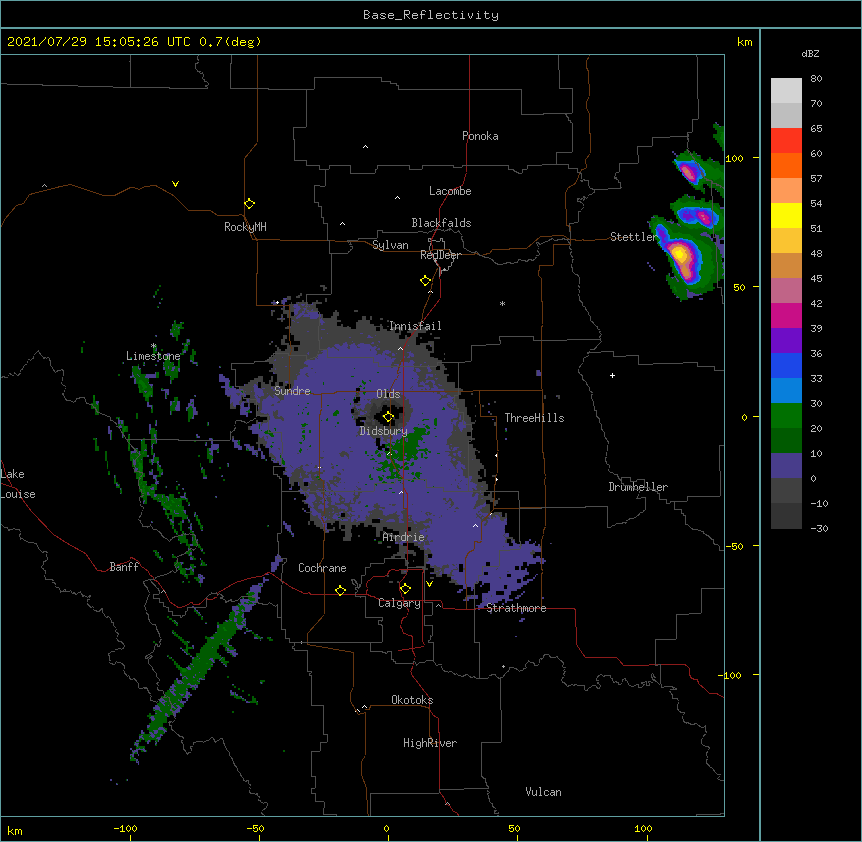Screen dimensions: 862x842
Task: Select the slate purple 0–10 dBZ legend swatch
Action: (x=786, y=466)
